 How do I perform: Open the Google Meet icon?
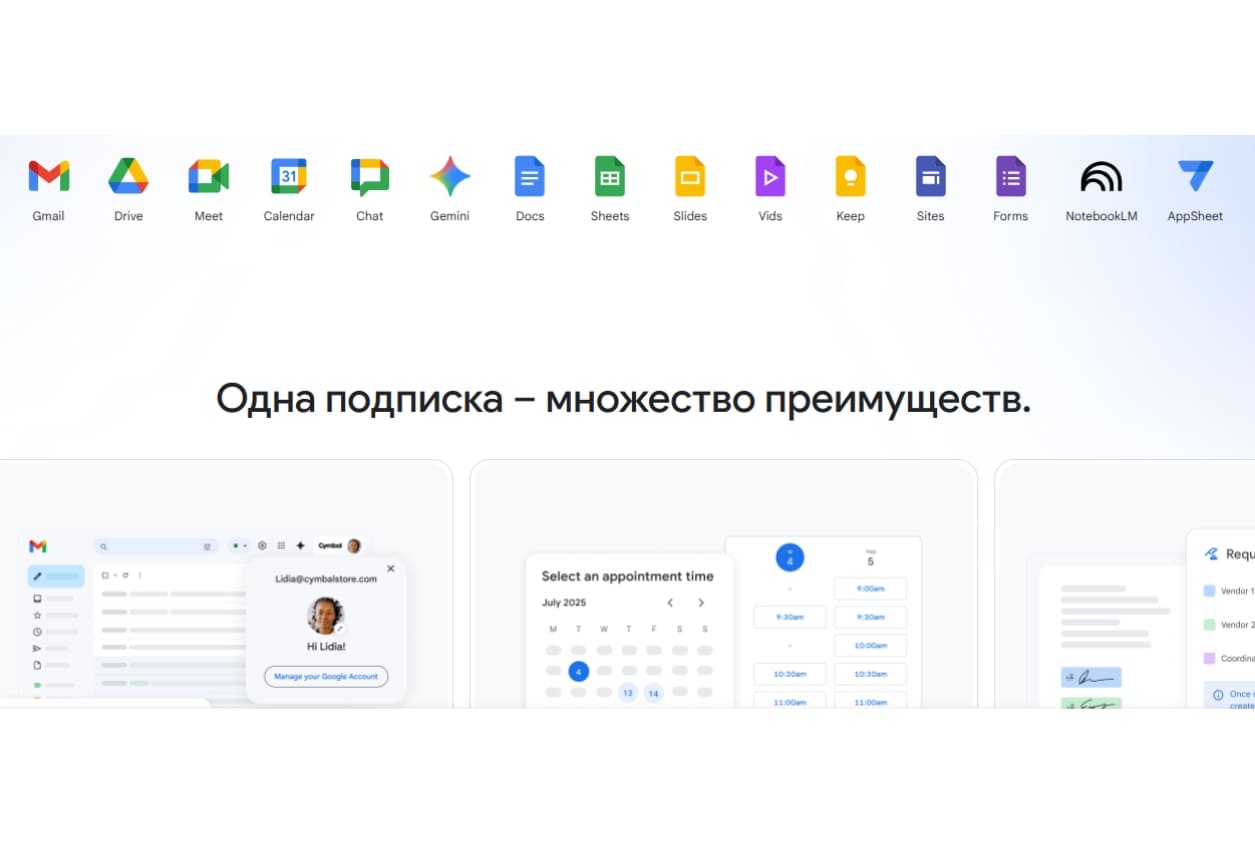pyautogui.click(x=208, y=177)
